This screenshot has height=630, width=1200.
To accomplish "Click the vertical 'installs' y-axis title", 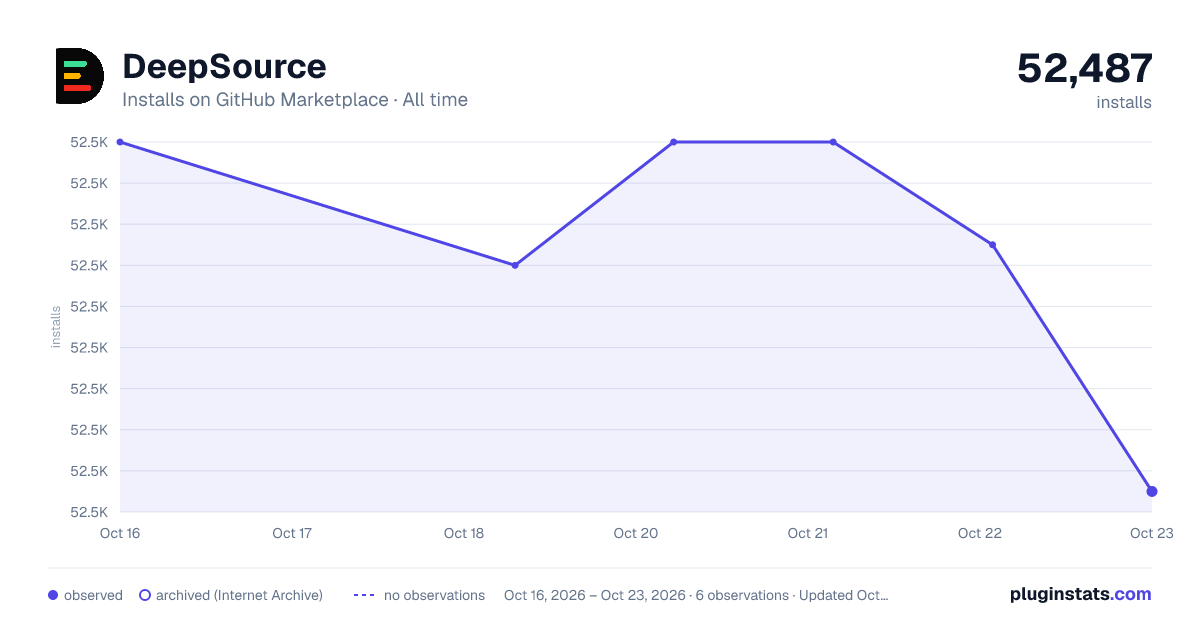I will coord(56,327).
